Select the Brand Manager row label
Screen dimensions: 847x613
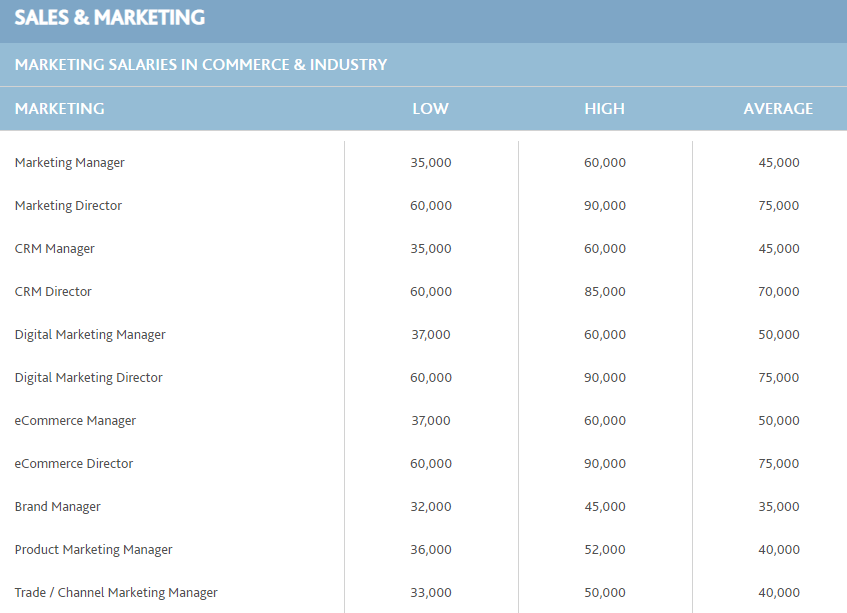(x=58, y=507)
